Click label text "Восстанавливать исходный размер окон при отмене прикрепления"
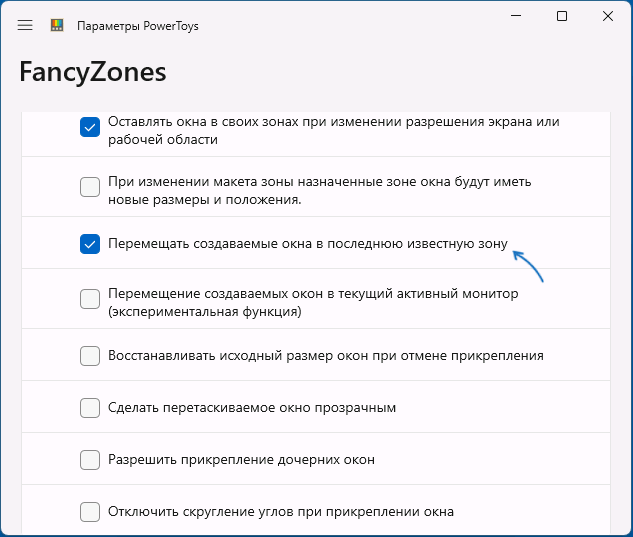633x537 pixels. (x=325, y=355)
